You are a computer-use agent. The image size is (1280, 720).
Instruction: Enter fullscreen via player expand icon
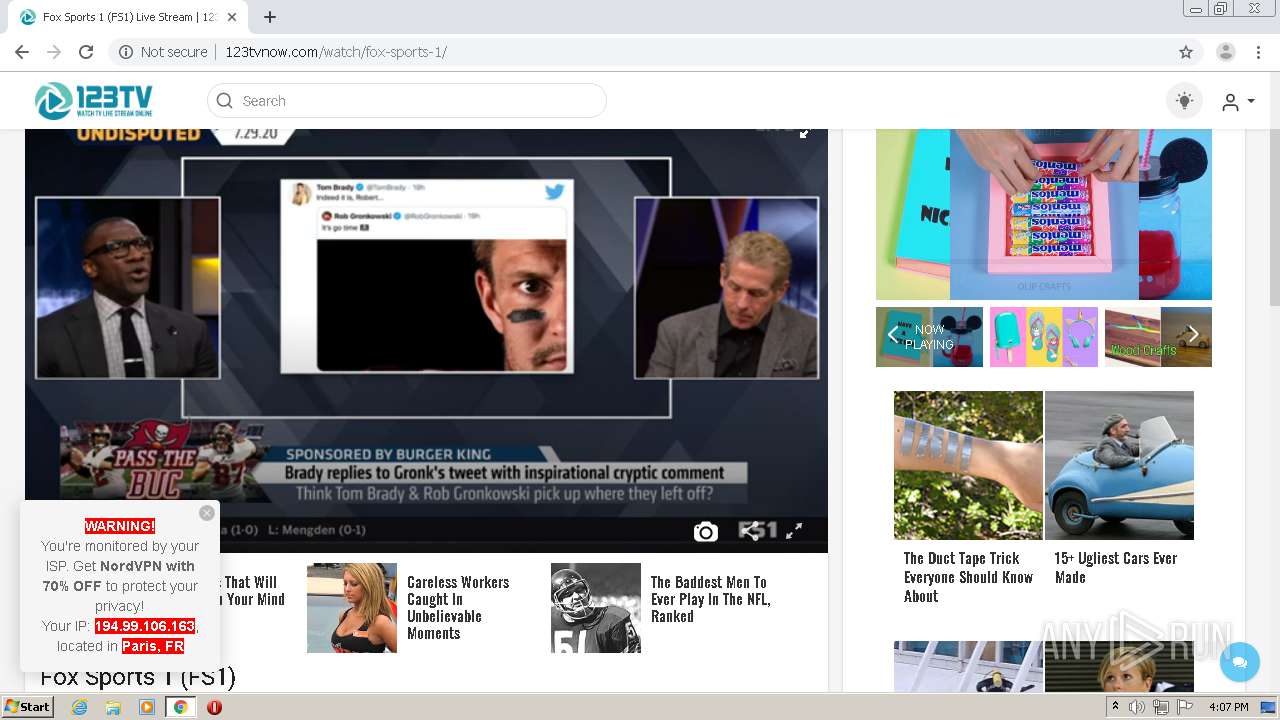[794, 531]
